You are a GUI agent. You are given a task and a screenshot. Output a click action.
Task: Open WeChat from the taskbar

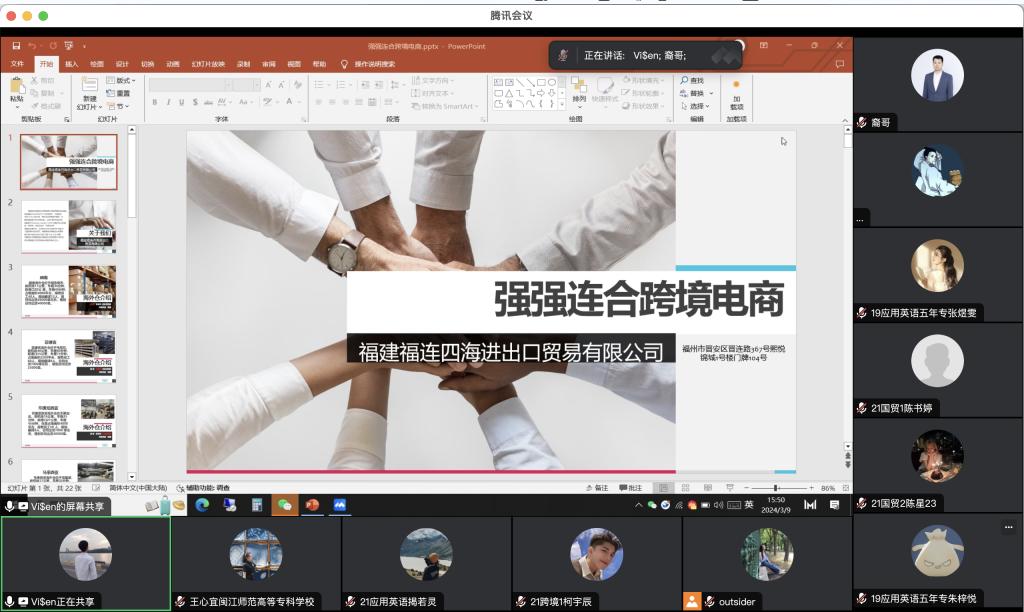[x=284, y=505]
